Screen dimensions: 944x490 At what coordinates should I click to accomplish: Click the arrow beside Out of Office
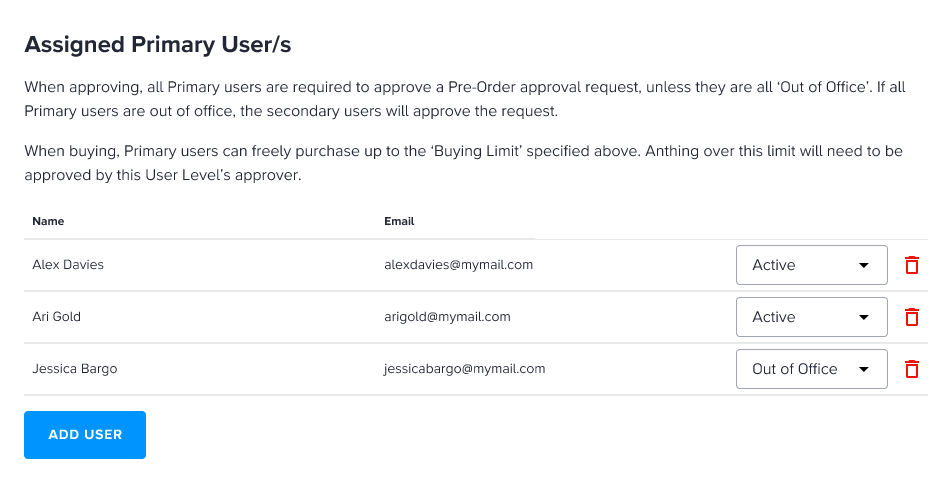[863, 370]
